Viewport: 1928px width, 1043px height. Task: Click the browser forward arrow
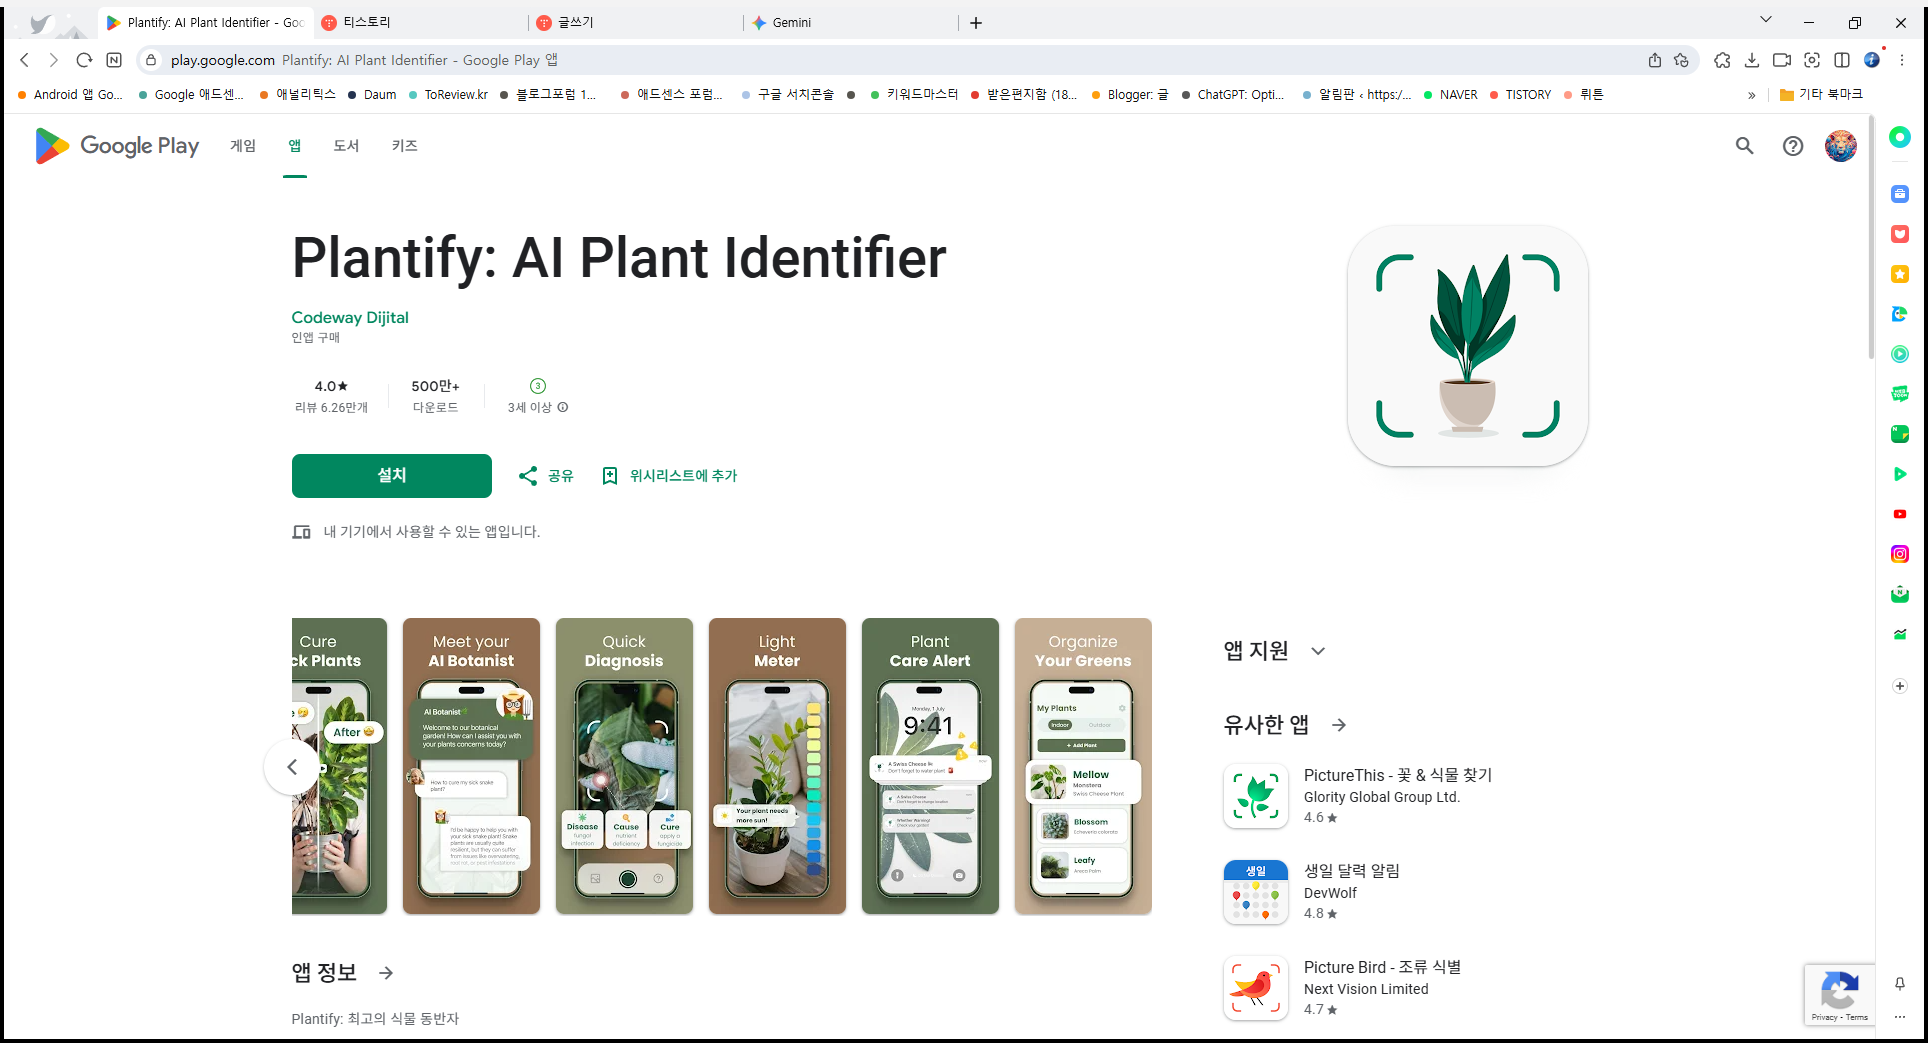pos(54,60)
